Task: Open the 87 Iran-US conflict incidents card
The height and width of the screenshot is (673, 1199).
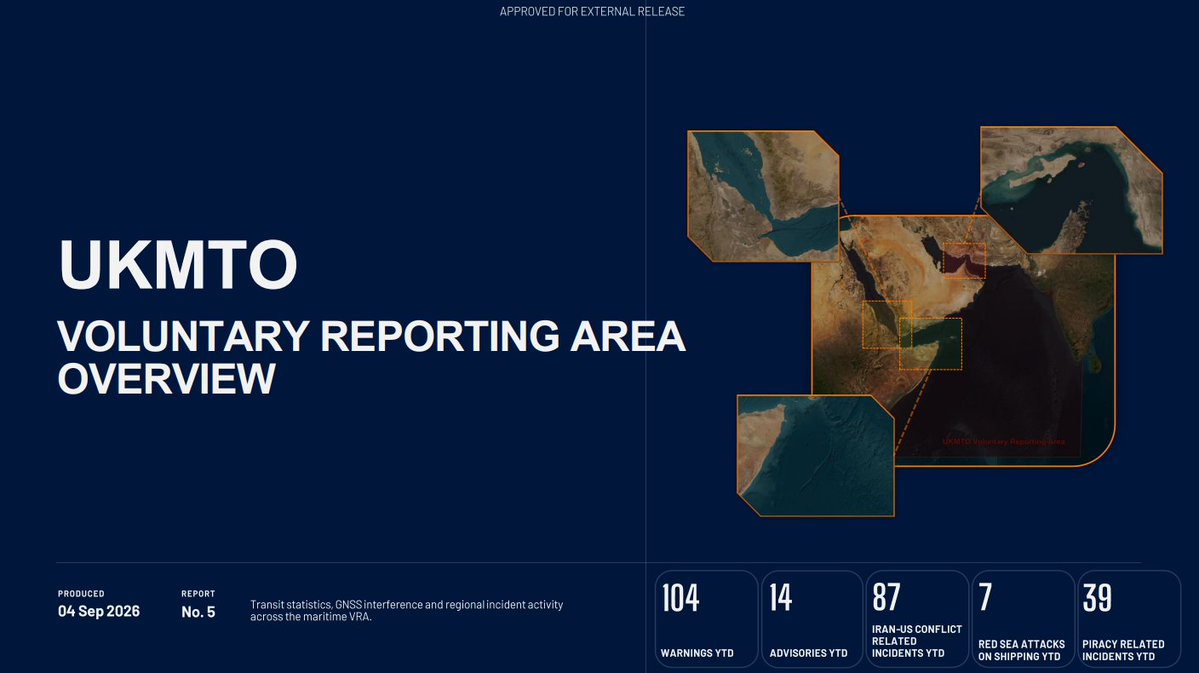Action: click(917, 619)
